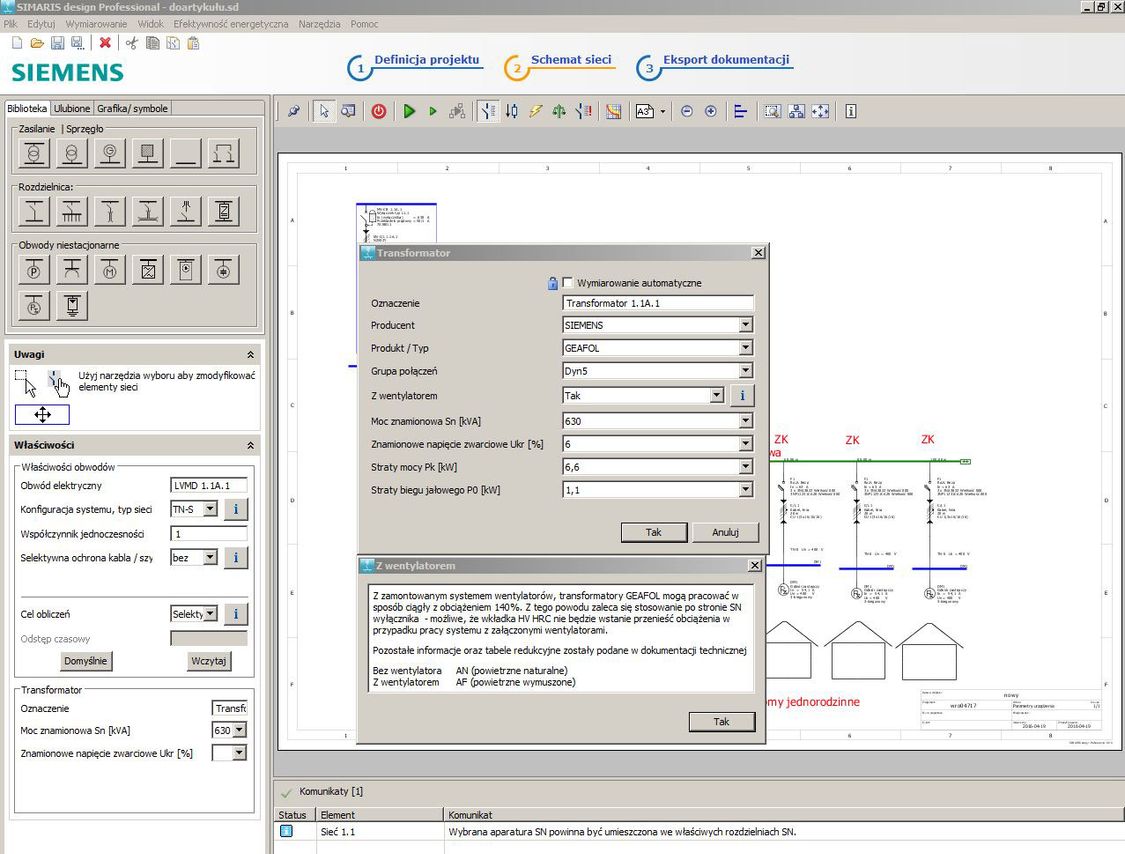
Task: Click the red power stop icon
Action: point(379,111)
